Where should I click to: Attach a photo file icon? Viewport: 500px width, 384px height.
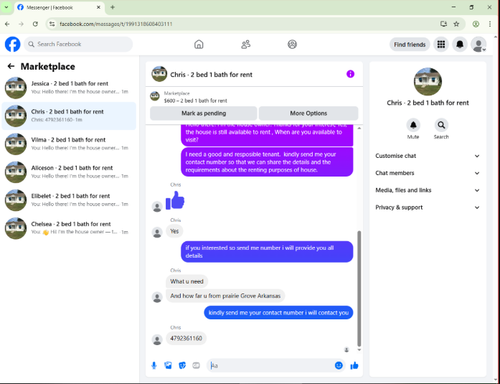pos(168,366)
